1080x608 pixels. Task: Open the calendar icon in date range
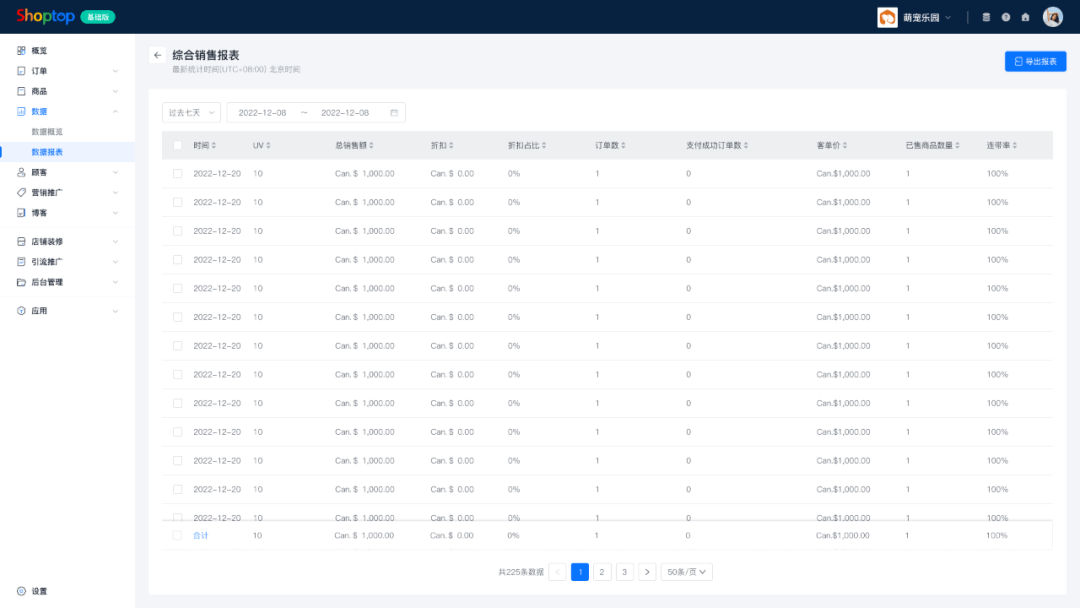click(394, 113)
